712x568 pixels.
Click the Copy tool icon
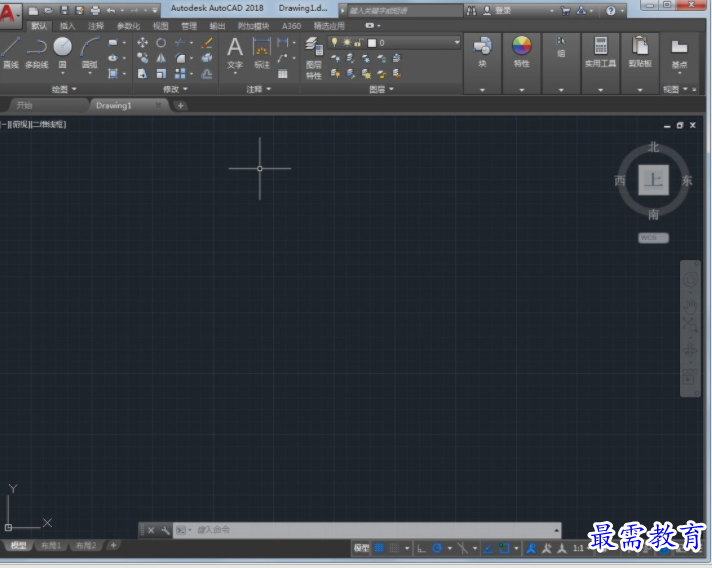pyautogui.click(x=142, y=58)
